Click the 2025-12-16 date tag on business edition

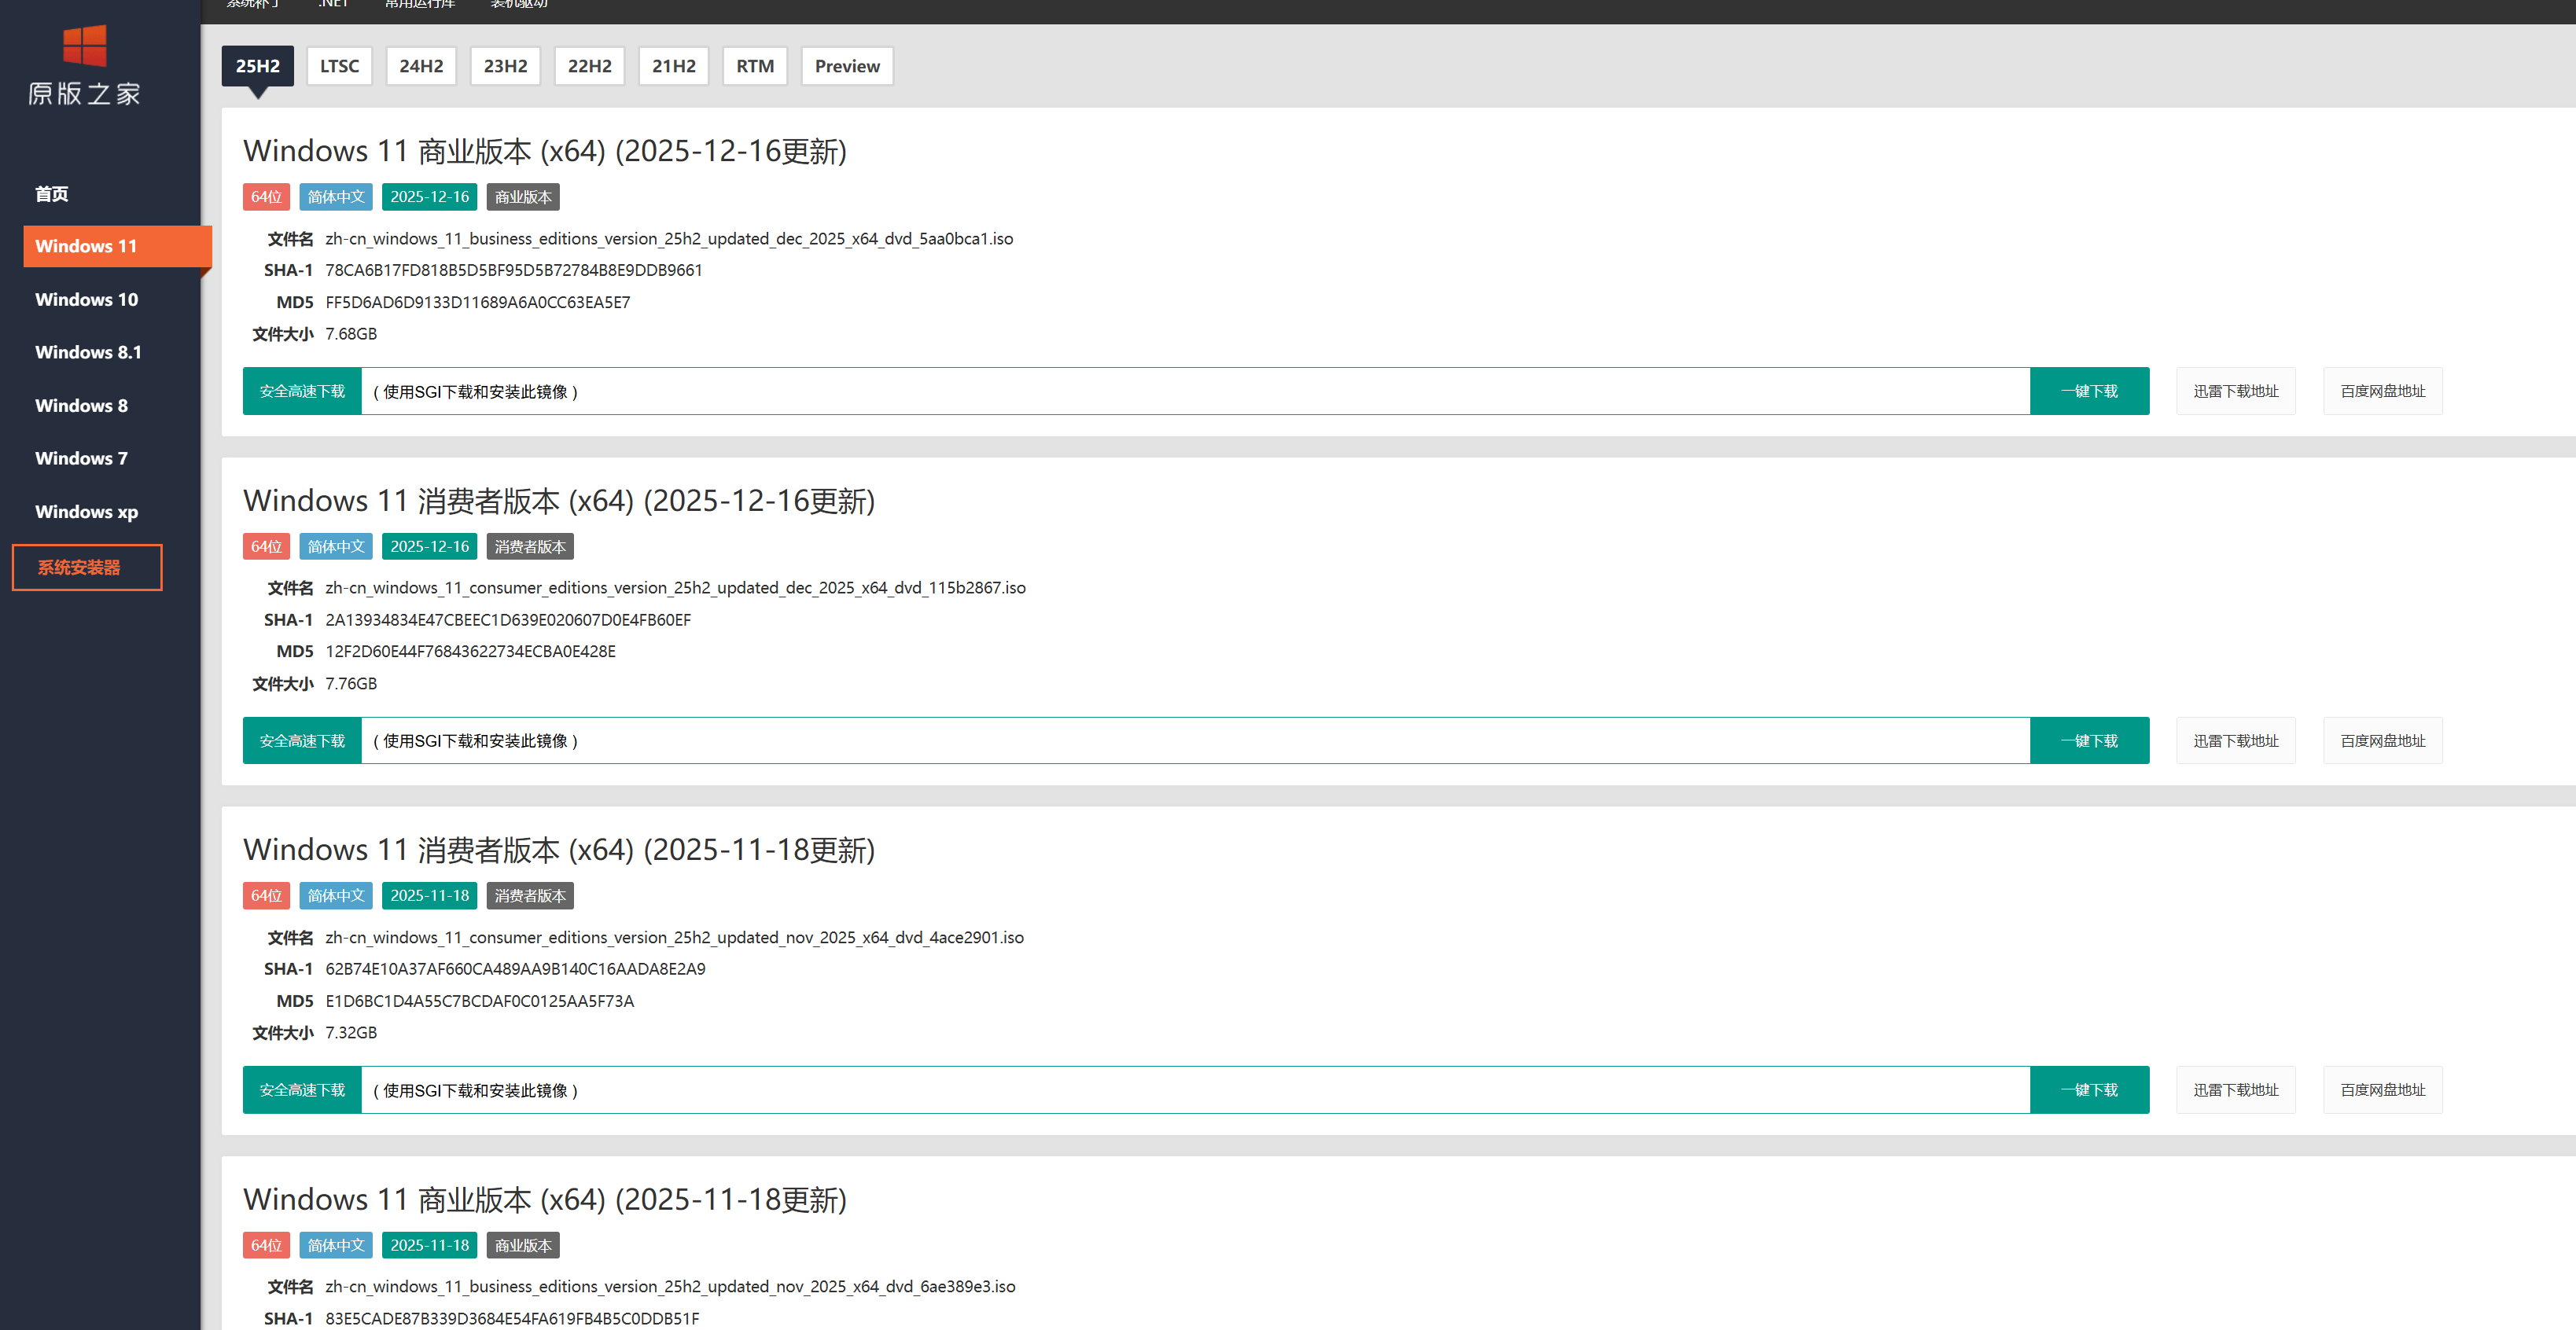[x=429, y=197]
